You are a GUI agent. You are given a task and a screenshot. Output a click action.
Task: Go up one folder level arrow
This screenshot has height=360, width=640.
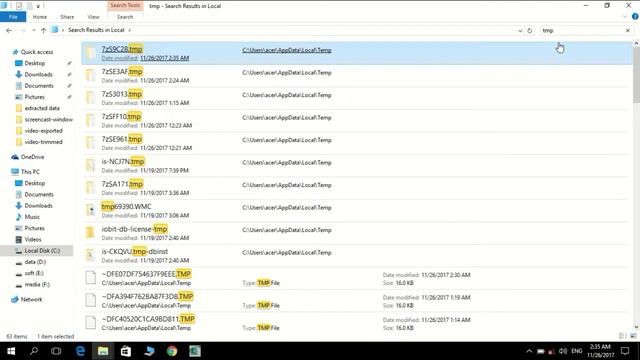(x=43, y=30)
